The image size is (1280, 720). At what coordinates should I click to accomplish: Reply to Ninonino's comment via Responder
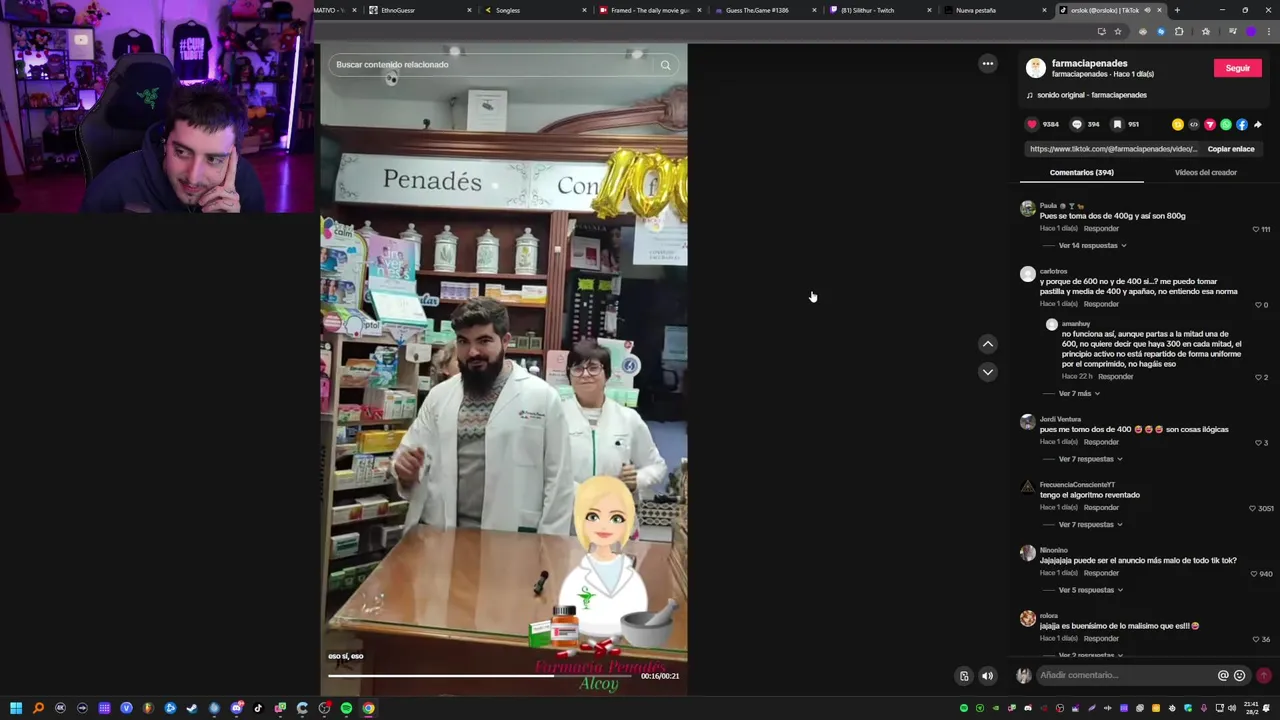(x=1101, y=573)
